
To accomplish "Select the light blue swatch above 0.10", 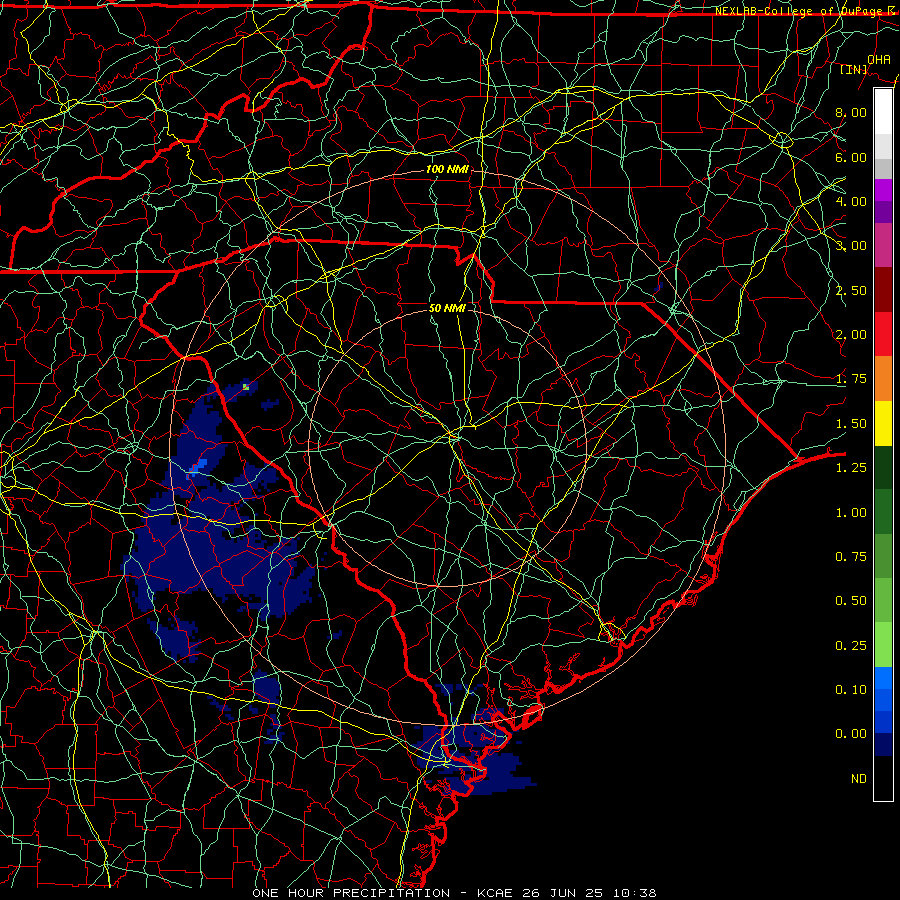I will point(883,678).
